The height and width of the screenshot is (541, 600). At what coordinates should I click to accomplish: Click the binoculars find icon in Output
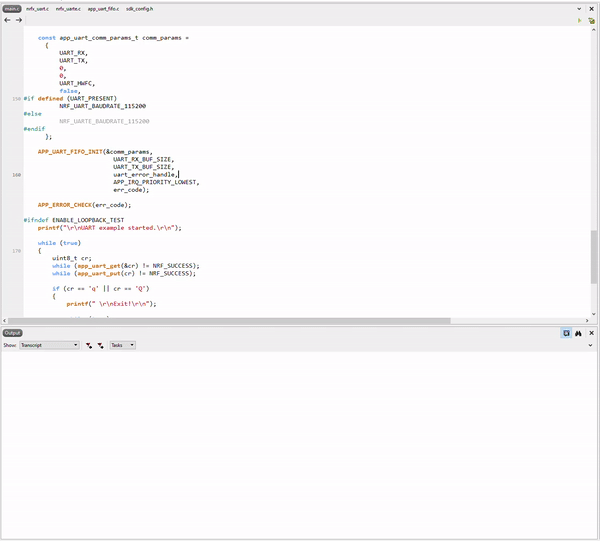click(x=578, y=333)
